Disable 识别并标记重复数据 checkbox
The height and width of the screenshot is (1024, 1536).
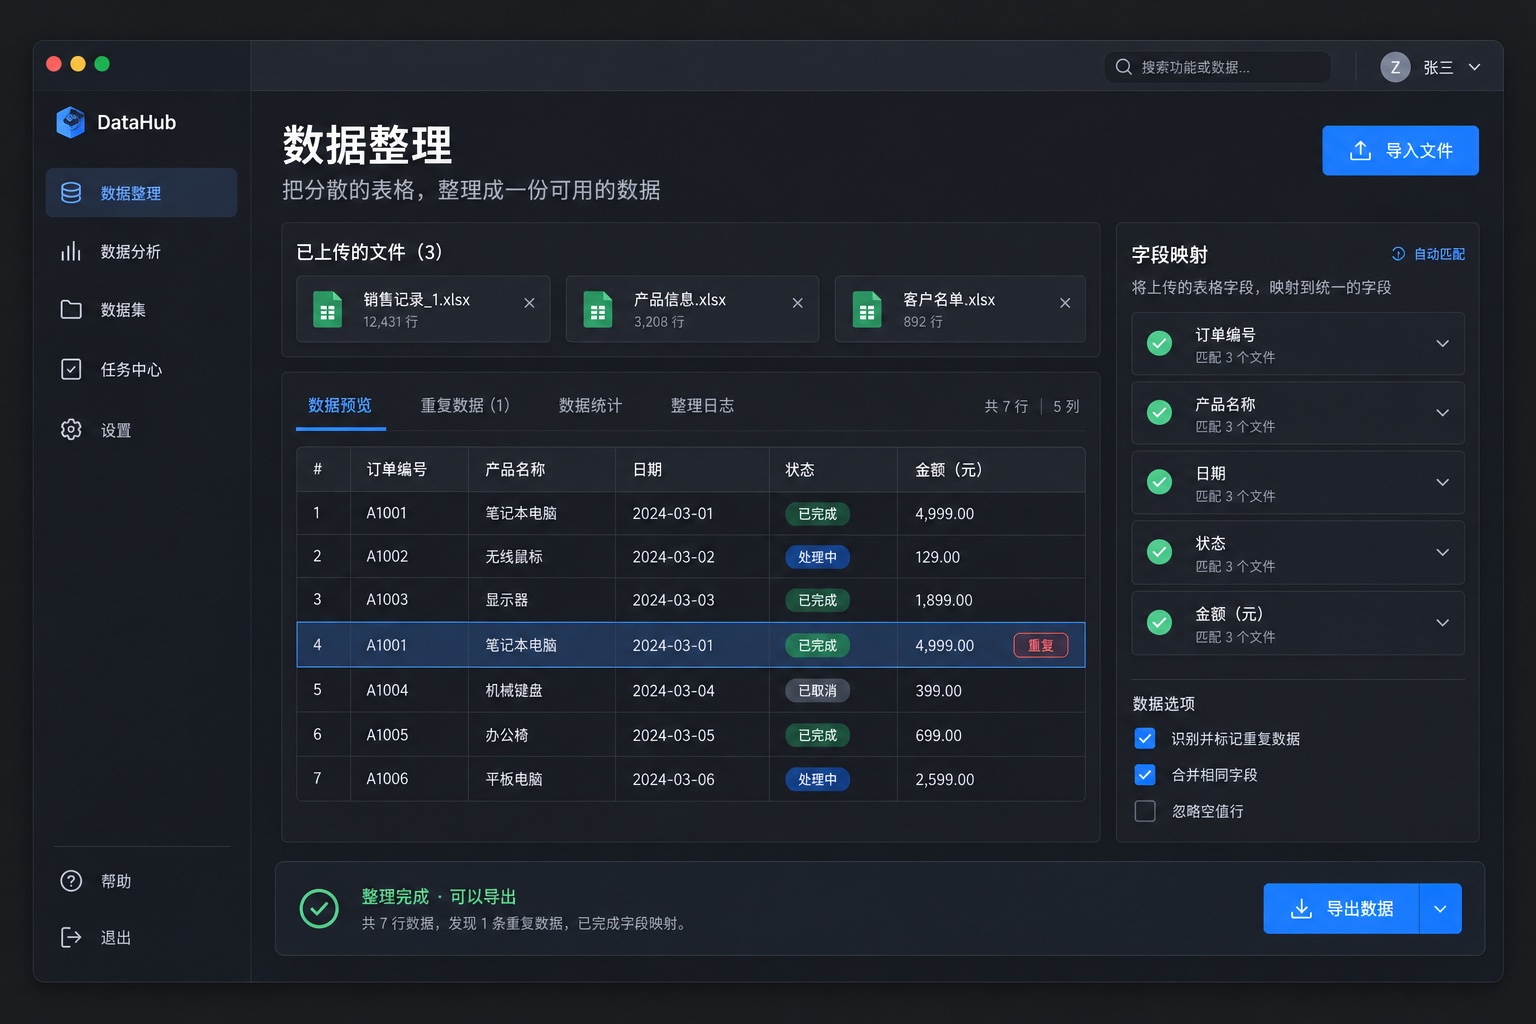(x=1145, y=738)
